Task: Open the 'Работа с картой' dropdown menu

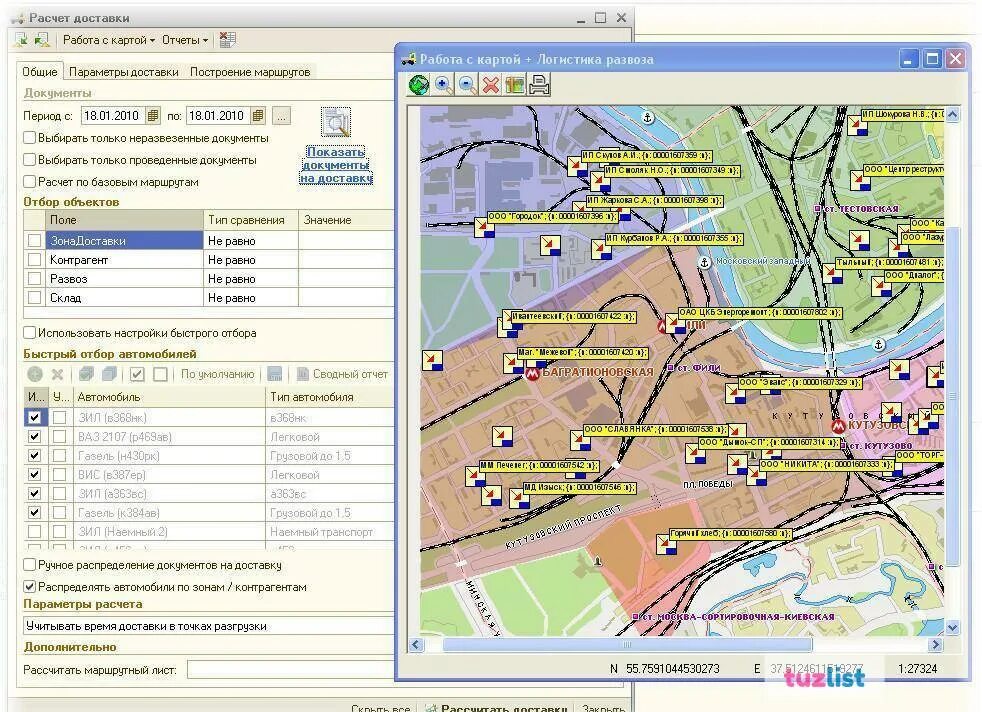Action: (x=108, y=40)
